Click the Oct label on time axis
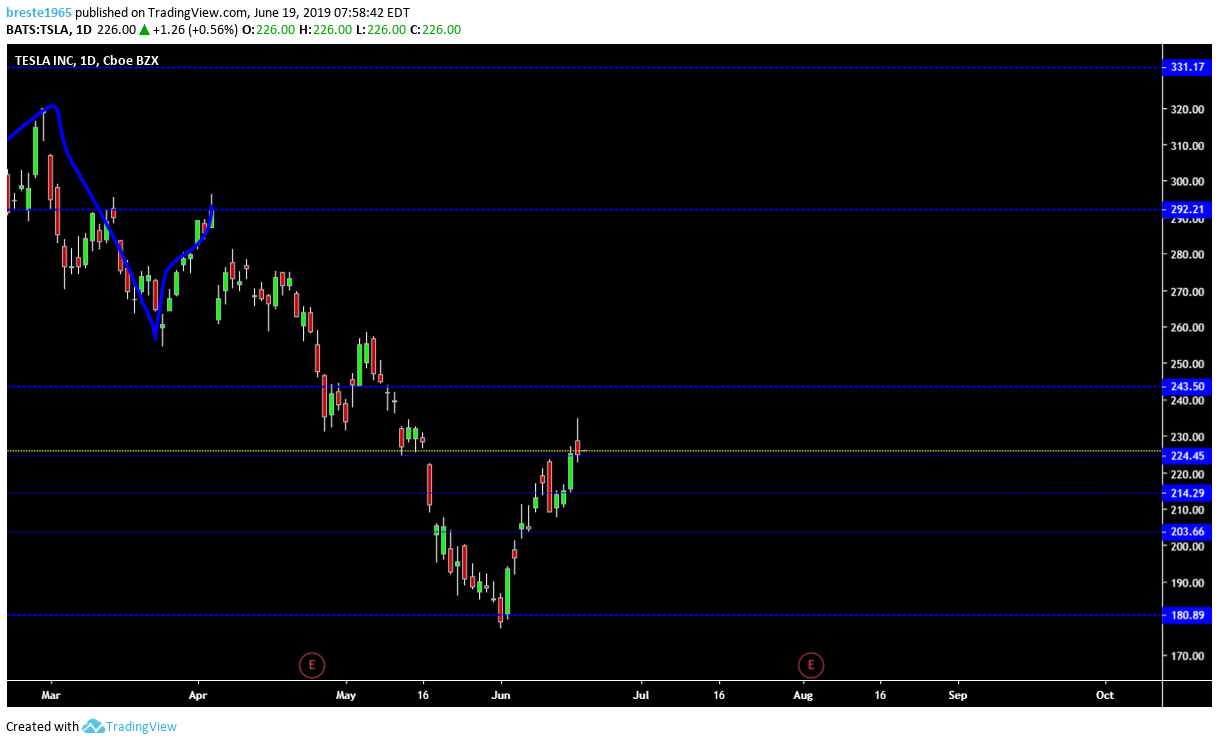The width and height of the screenshot is (1219, 744). pyautogui.click(x=1105, y=693)
